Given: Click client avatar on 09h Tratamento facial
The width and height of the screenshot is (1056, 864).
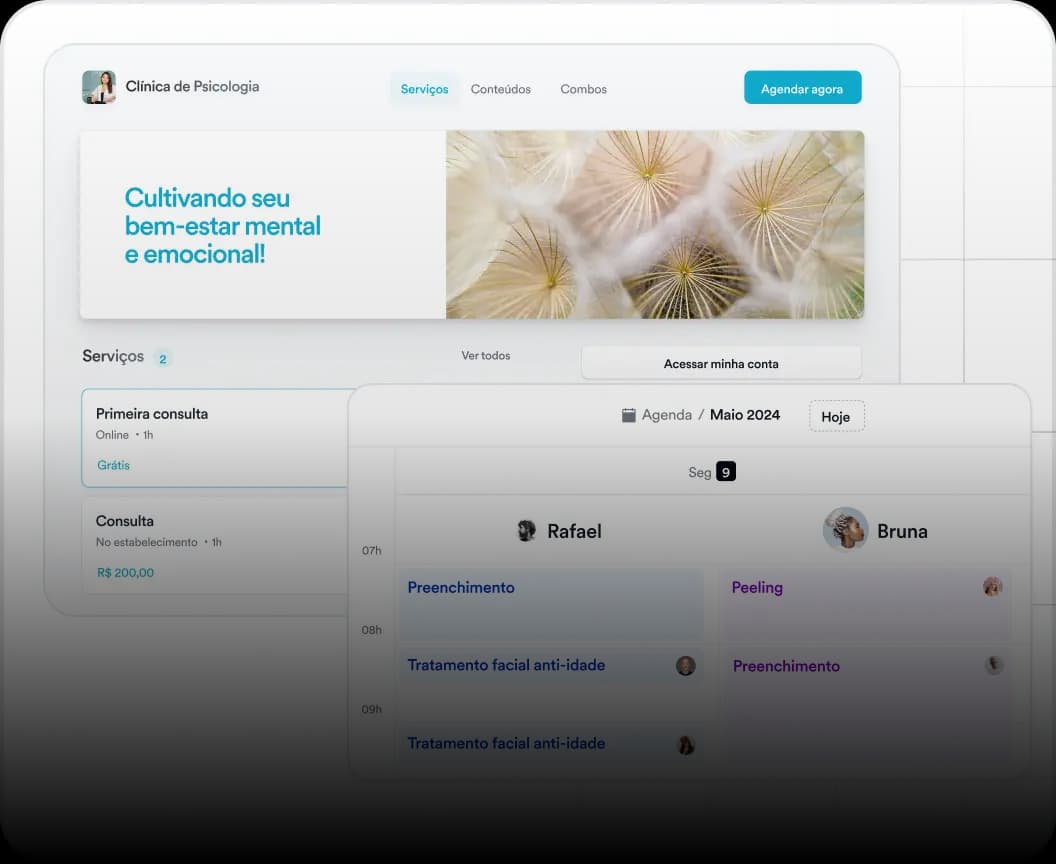Looking at the screenshot, I should [686, 745].
